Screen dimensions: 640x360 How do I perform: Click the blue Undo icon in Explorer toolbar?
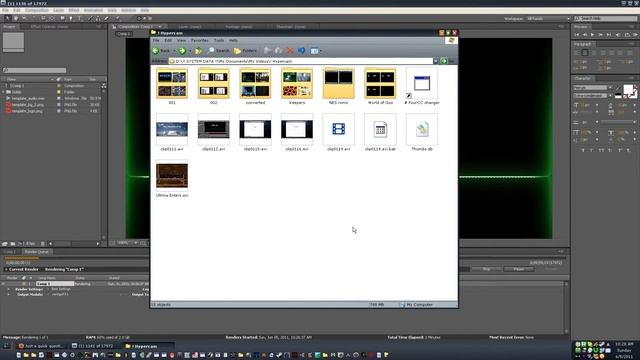click(x=301, y=51)
